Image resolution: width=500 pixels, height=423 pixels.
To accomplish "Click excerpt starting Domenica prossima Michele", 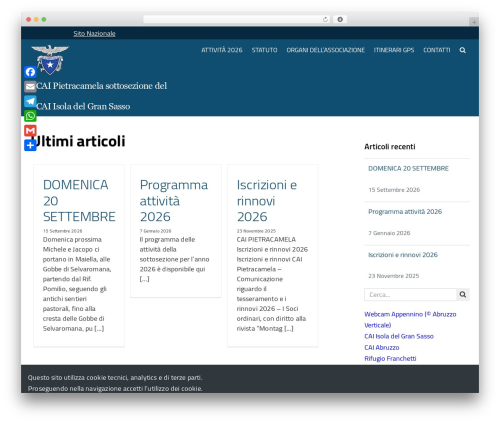I will (x=77, y=284).
